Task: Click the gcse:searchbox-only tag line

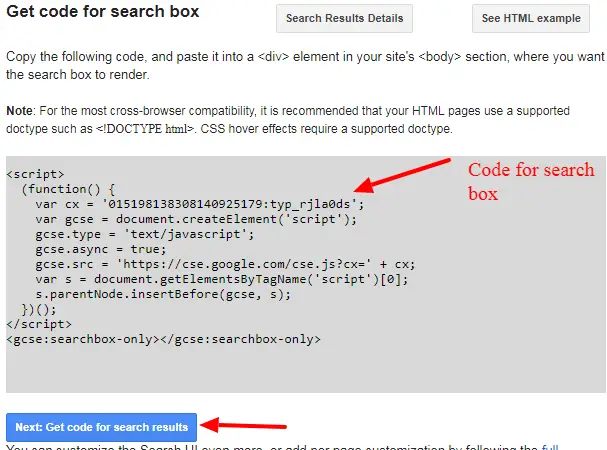Action: (x=163, y=339)
